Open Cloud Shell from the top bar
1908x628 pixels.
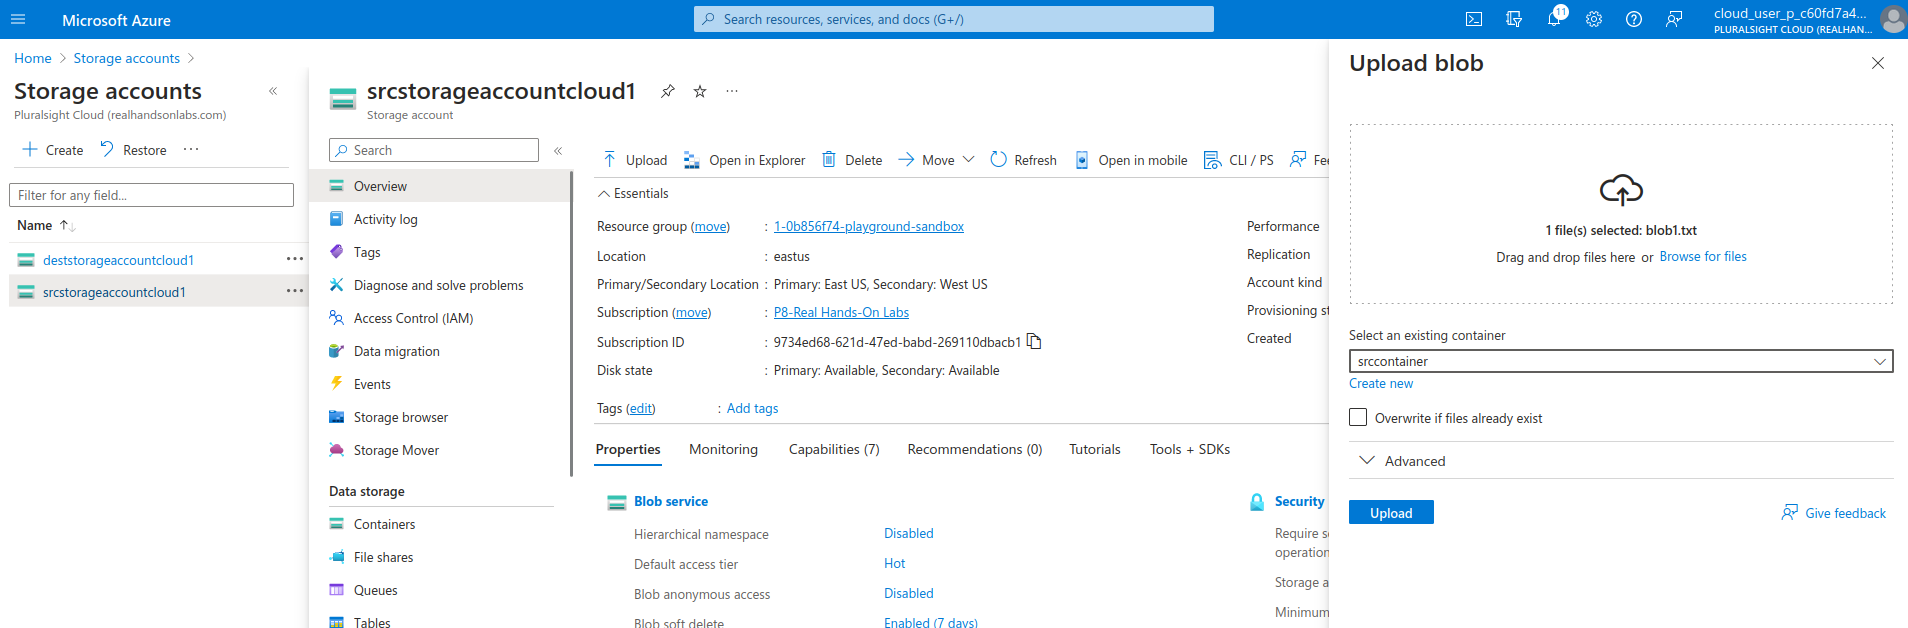(x=1474, y=19)
